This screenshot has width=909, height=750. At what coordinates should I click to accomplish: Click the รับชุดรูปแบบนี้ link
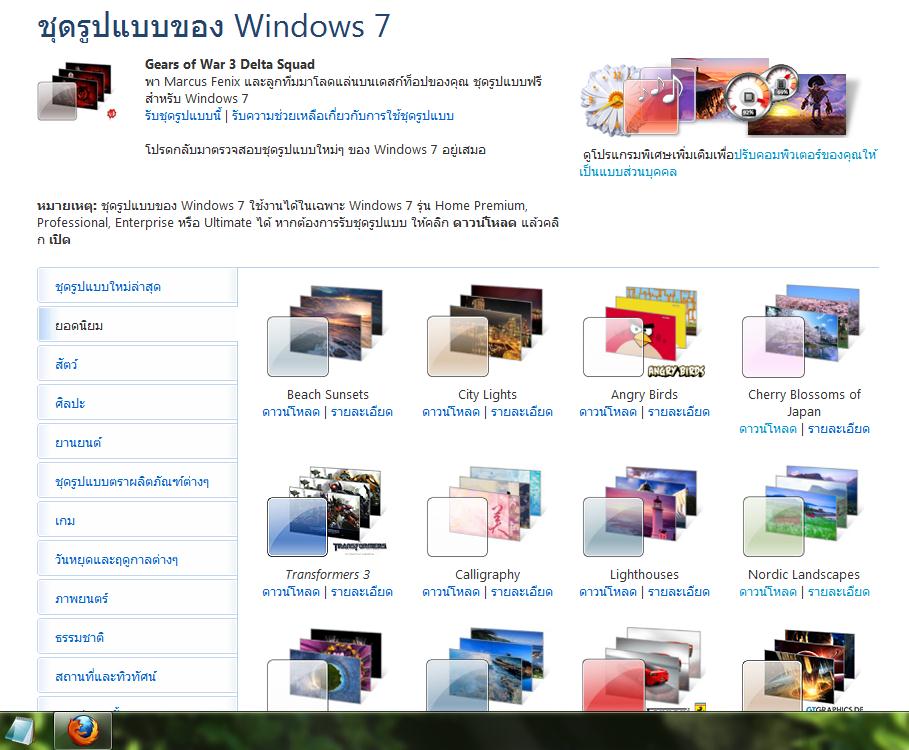[183, 116]
